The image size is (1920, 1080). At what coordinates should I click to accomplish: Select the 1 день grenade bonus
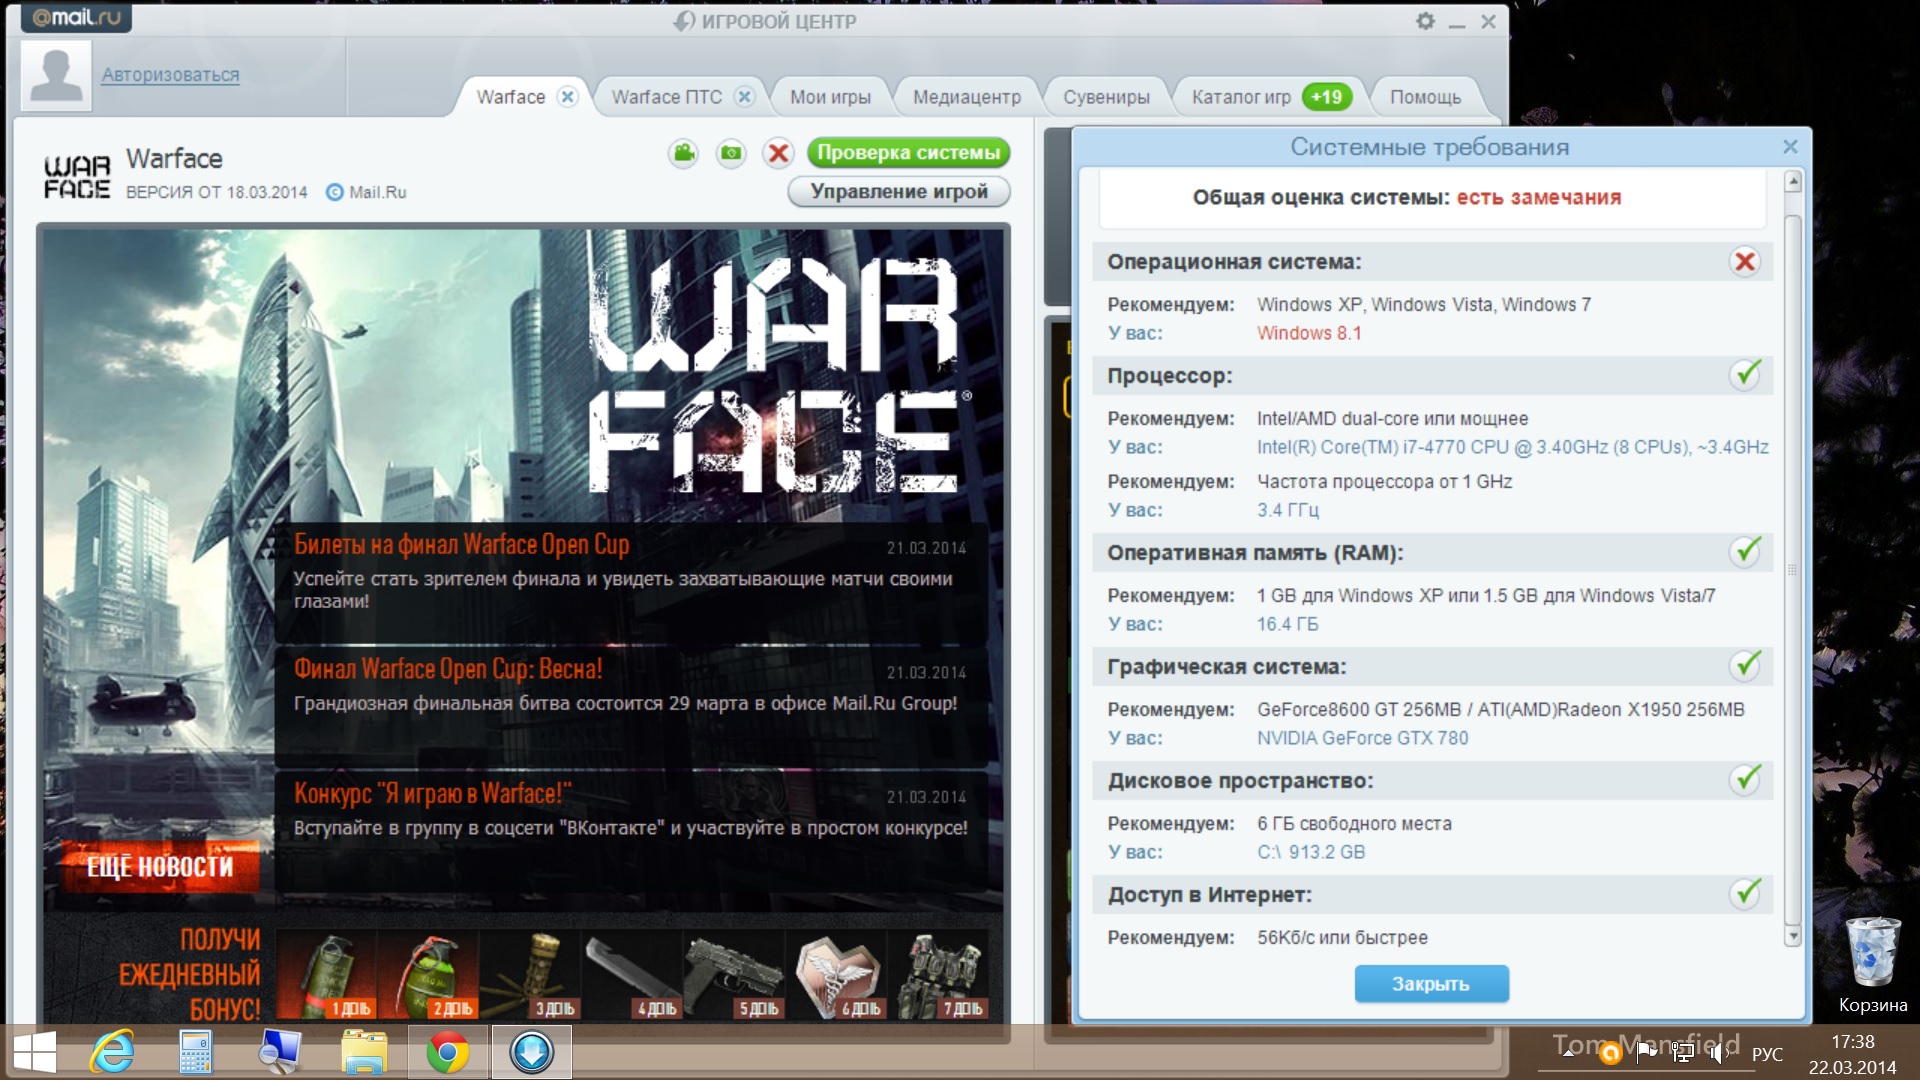pos(326,975)
